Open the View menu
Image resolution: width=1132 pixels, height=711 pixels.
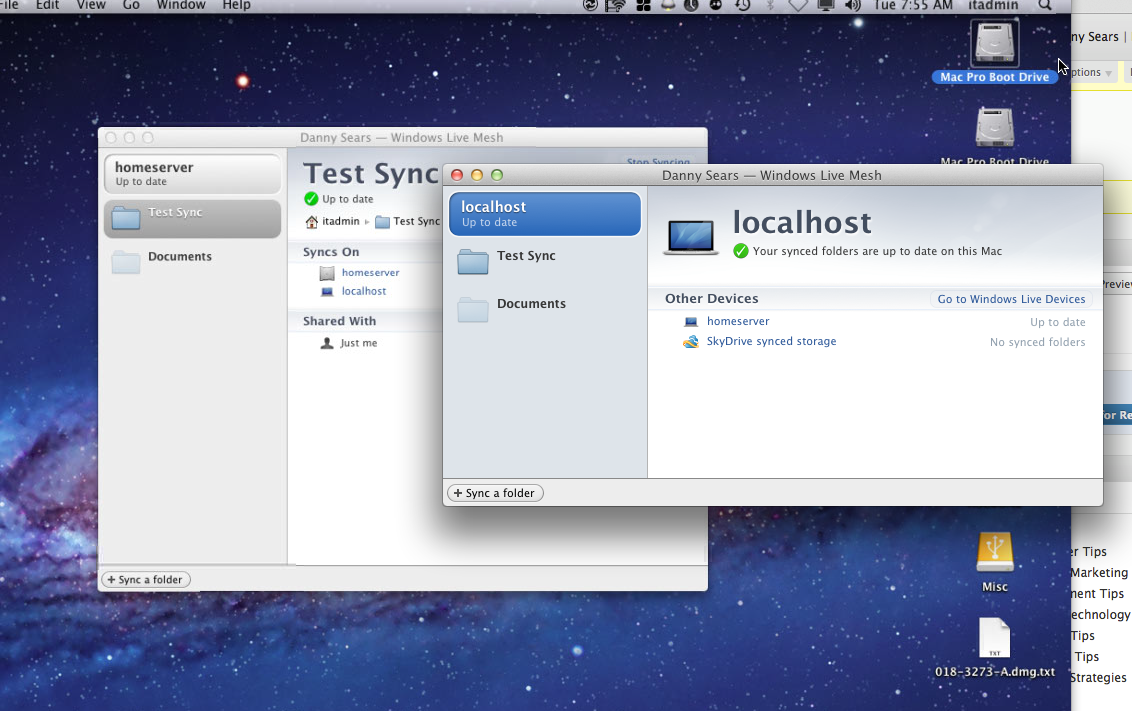(91, 5)
